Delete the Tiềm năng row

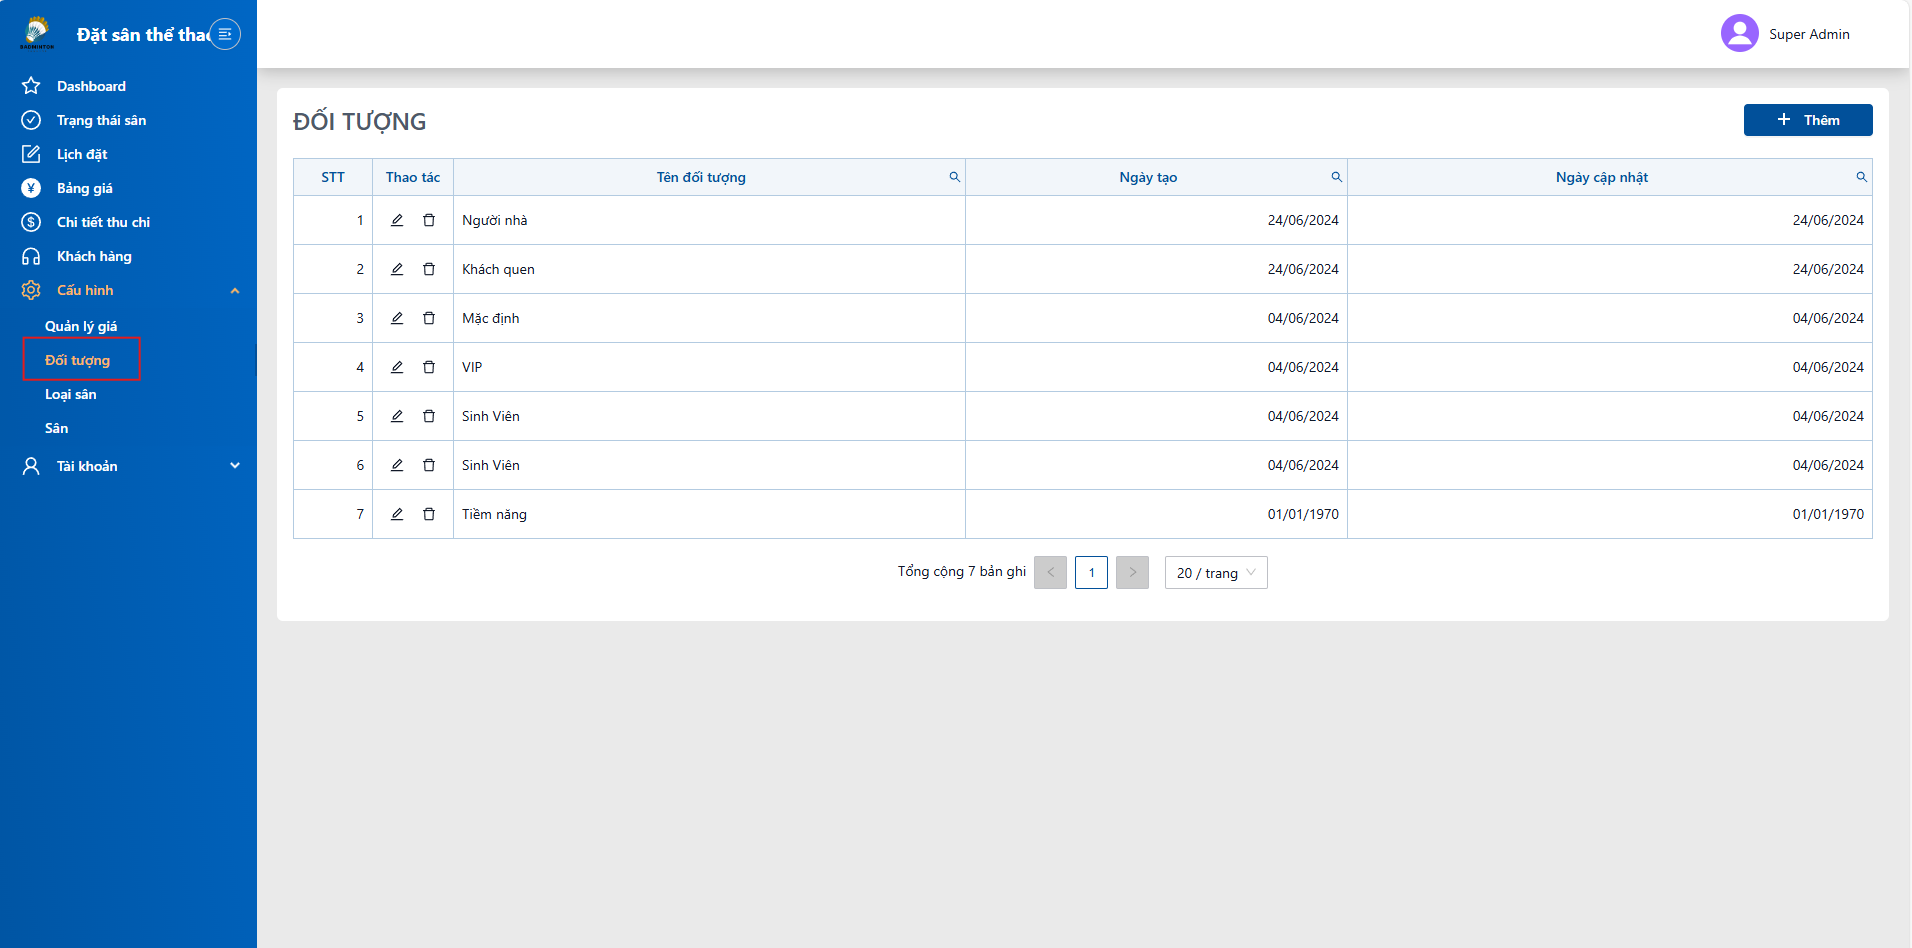(x=429, y=514)
